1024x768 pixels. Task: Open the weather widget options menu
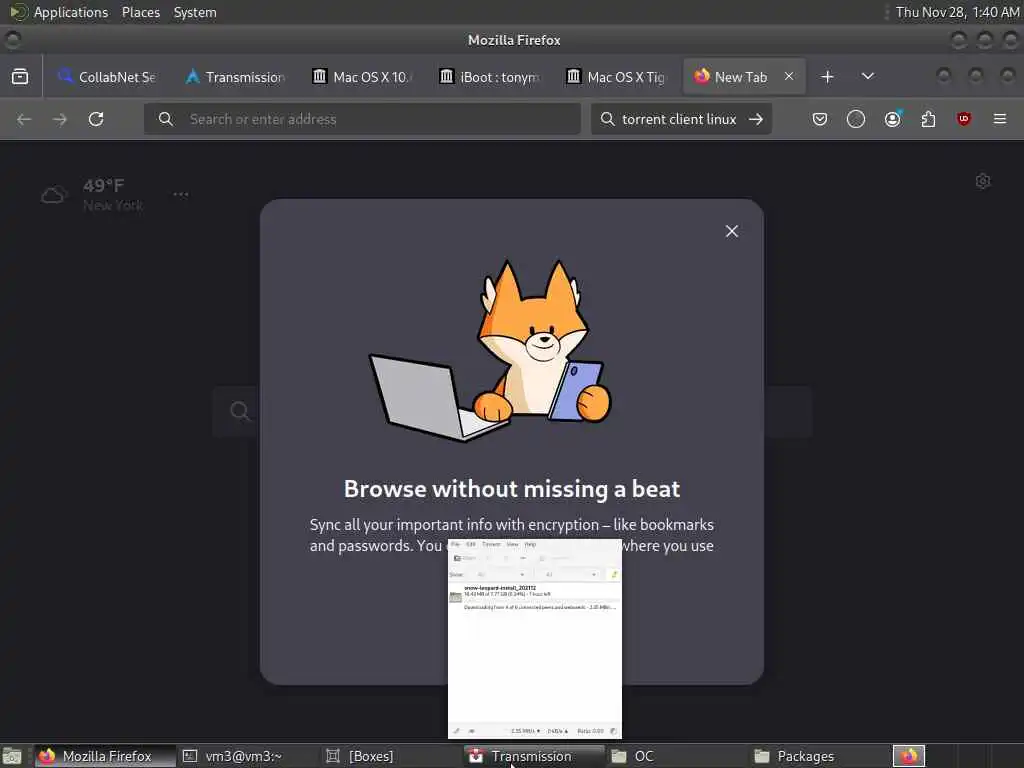click(x=181, y=194)
